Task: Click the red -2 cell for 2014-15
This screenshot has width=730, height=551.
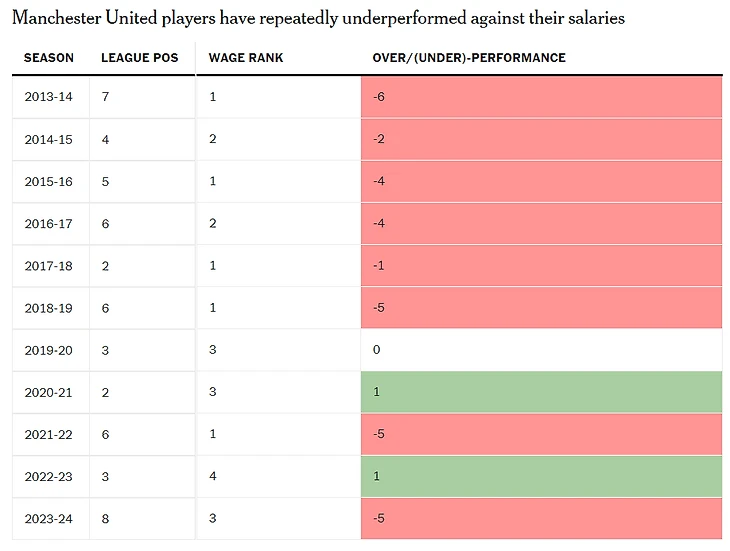Action: click(x=541, y=139)
